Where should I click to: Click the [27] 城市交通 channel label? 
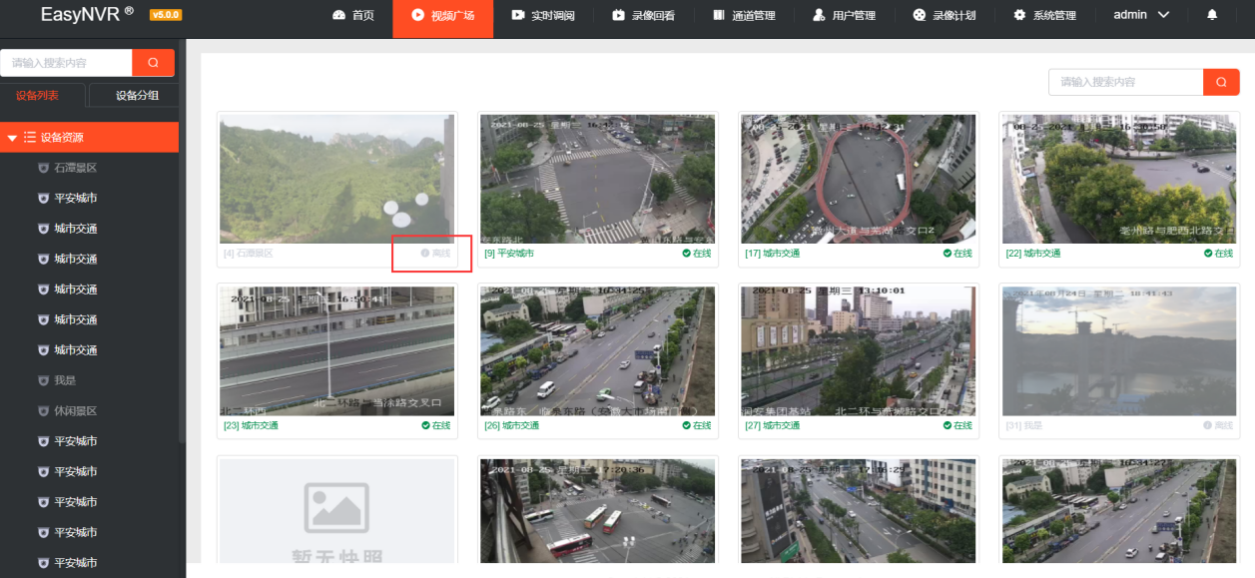point(772,426)
